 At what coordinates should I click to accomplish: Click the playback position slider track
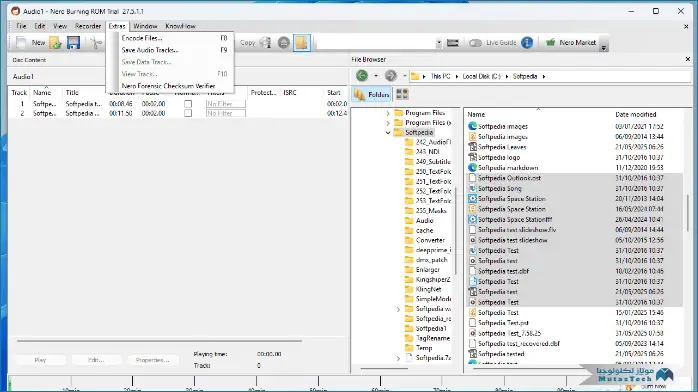(159, 341)
